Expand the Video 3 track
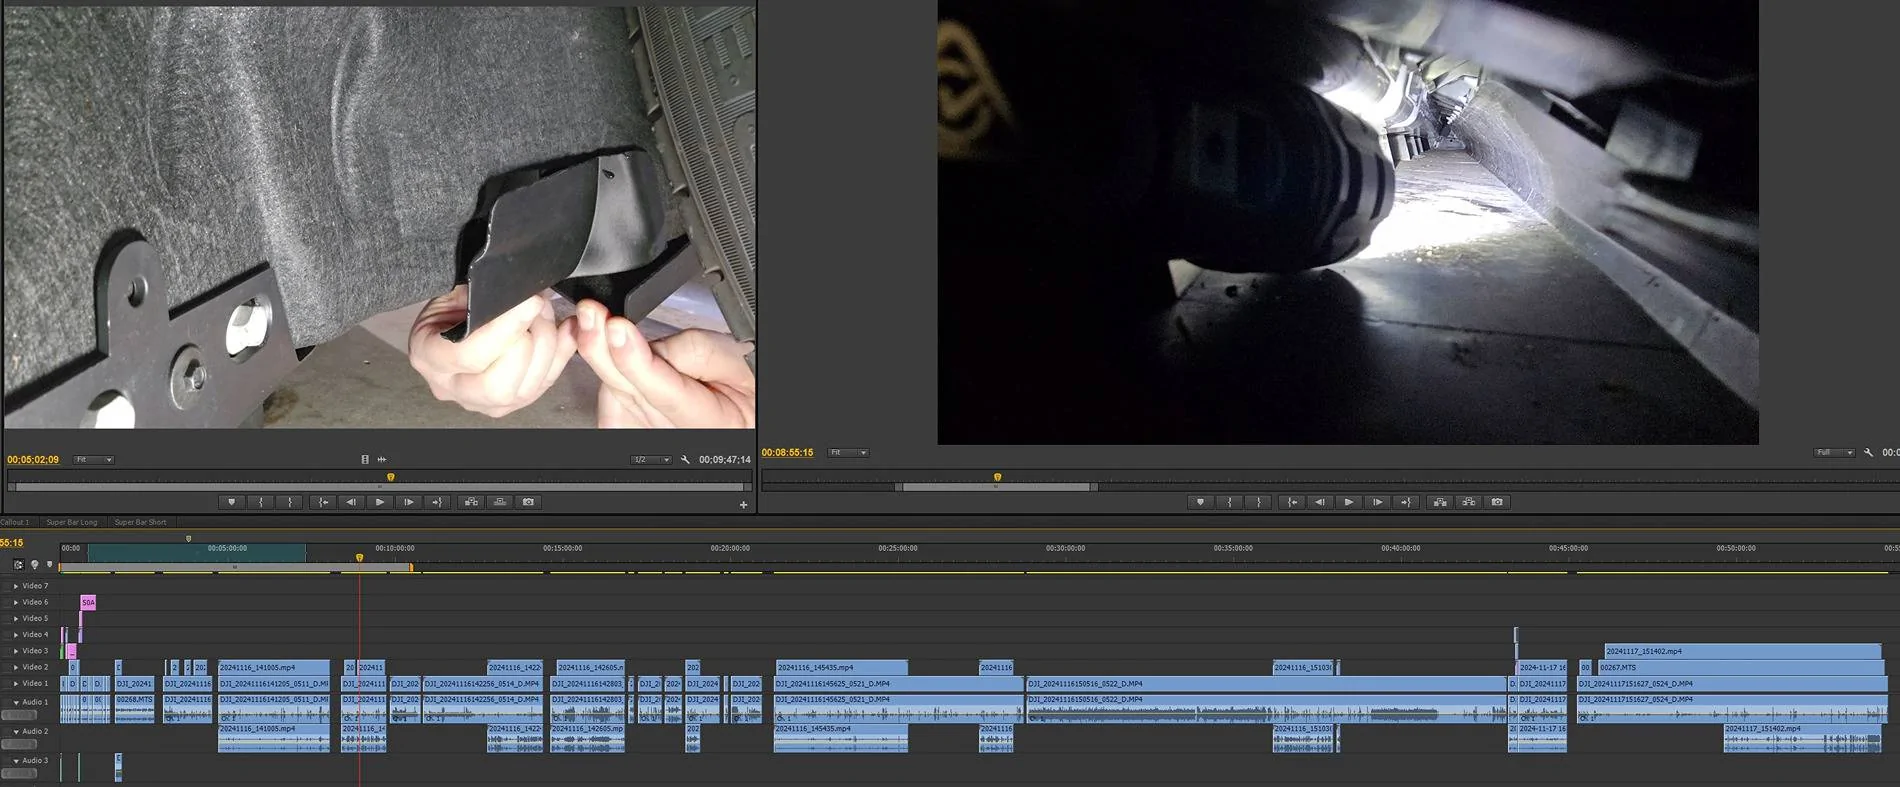This screenshot has height=787, width=1900. click(16, 651)
